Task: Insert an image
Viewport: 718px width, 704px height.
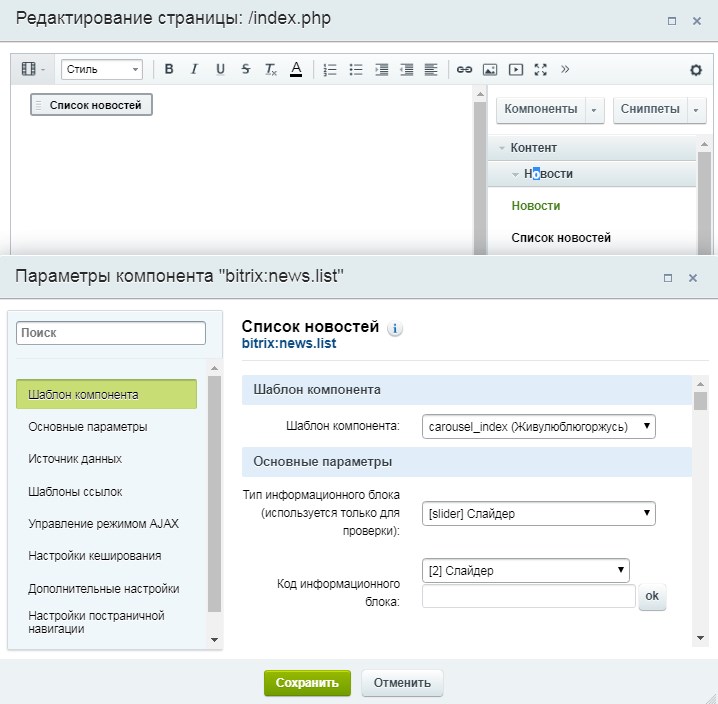Action: (490, 69)
